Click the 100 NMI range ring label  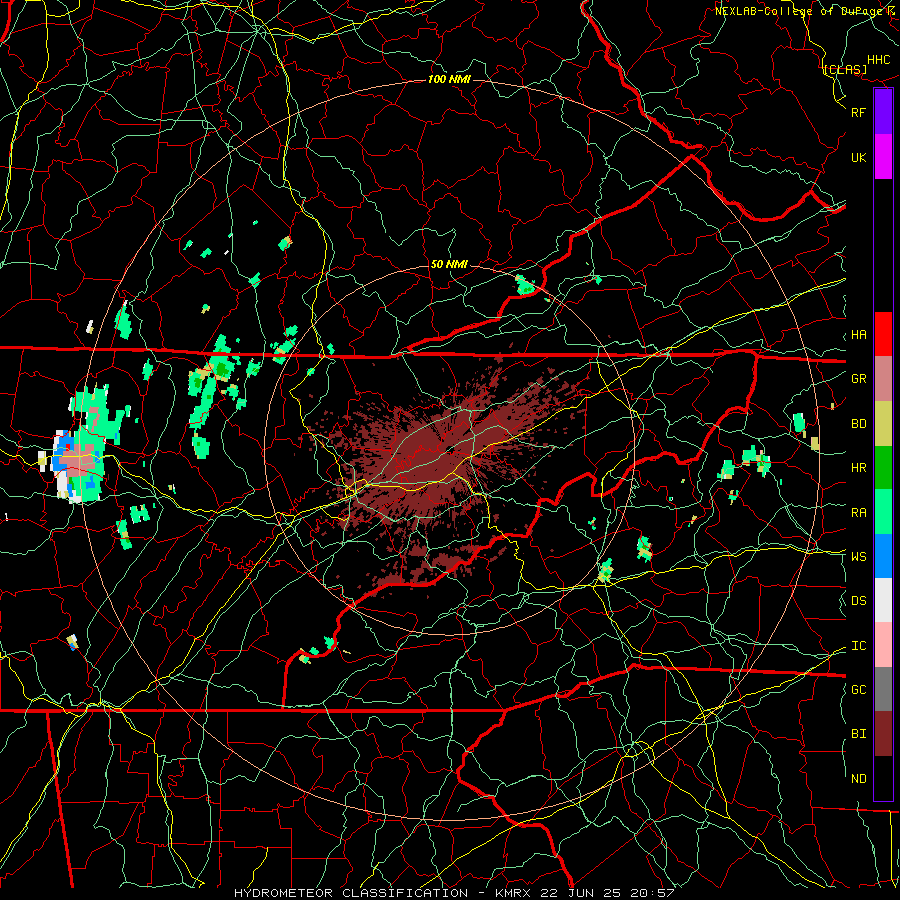(x=449, y=79)
